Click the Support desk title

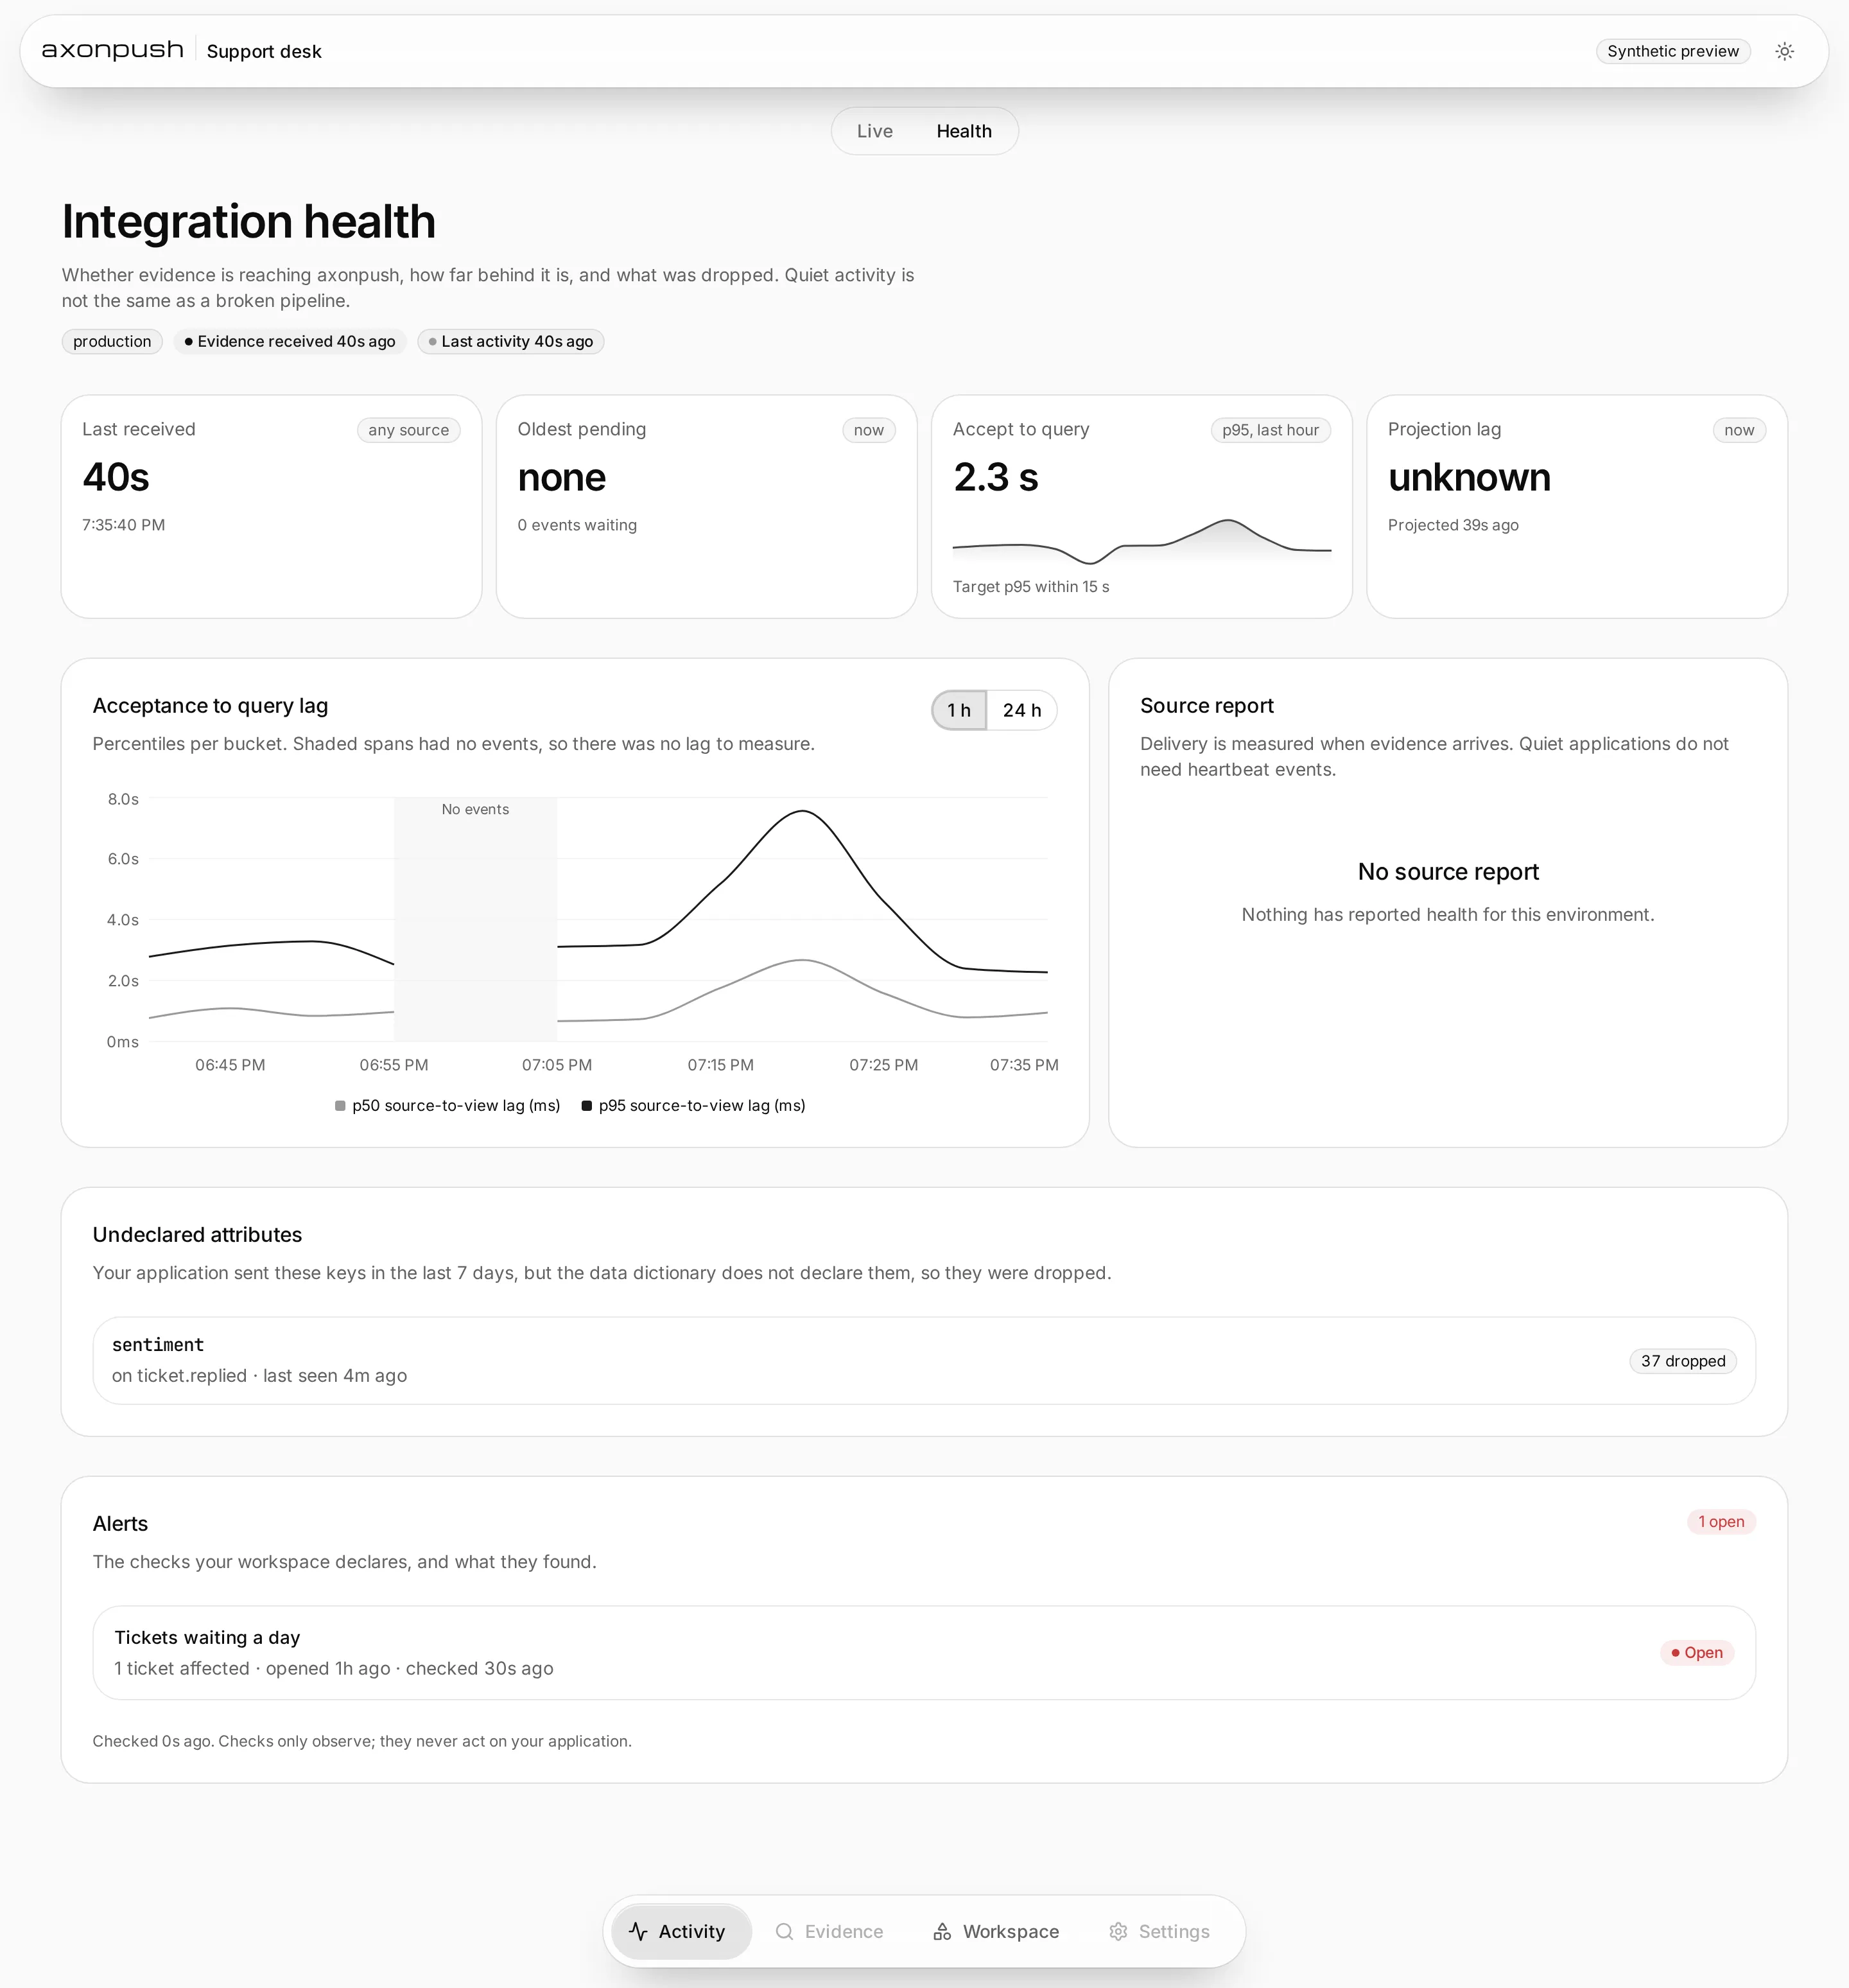pos(264,51)
